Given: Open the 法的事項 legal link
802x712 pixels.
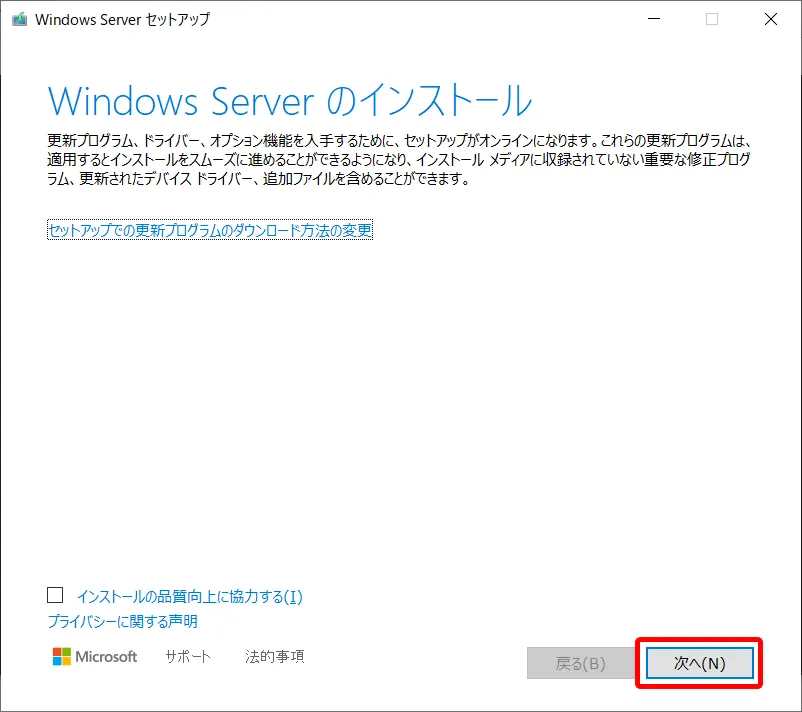Looking at the screenshot, I should click(x=275, y=656).
